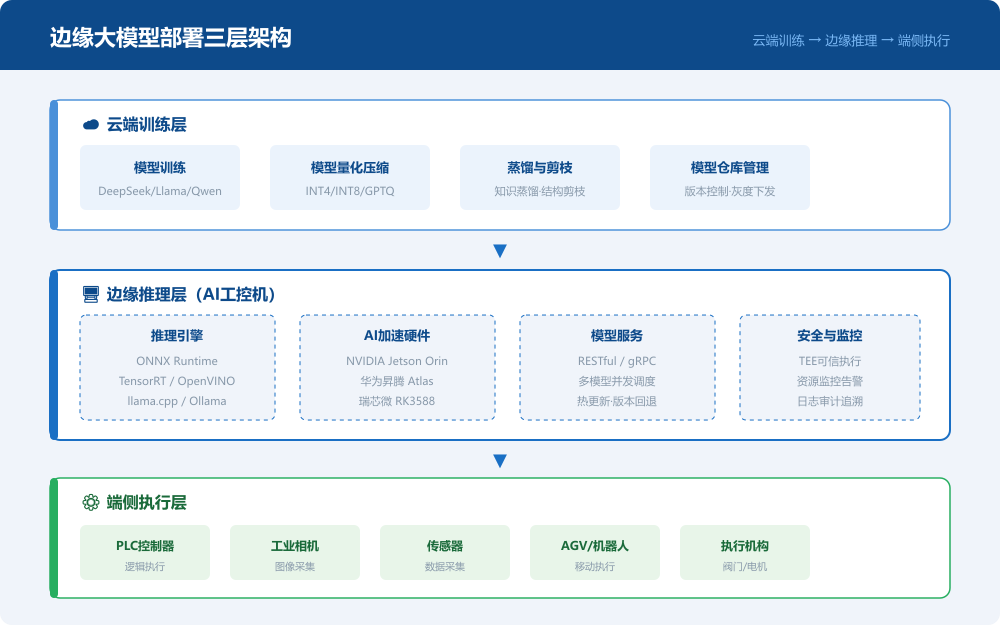Select 端侧执行 in the top breadcrumb
The height and width of the screenshot is (625, 1000).
[x=927, y=40]
